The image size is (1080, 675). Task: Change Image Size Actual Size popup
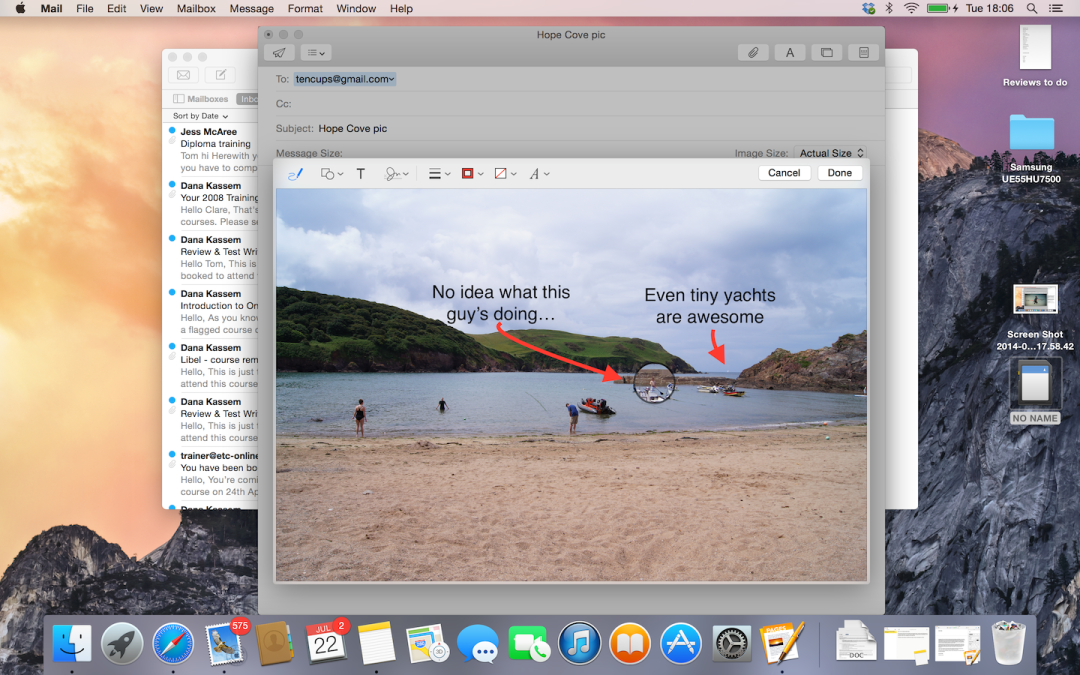click(x=829, y=153)
